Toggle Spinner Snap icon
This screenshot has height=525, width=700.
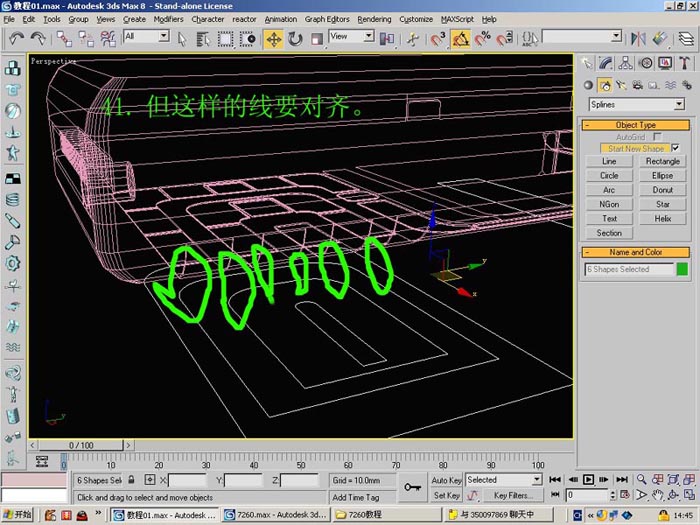coord(504,39)
